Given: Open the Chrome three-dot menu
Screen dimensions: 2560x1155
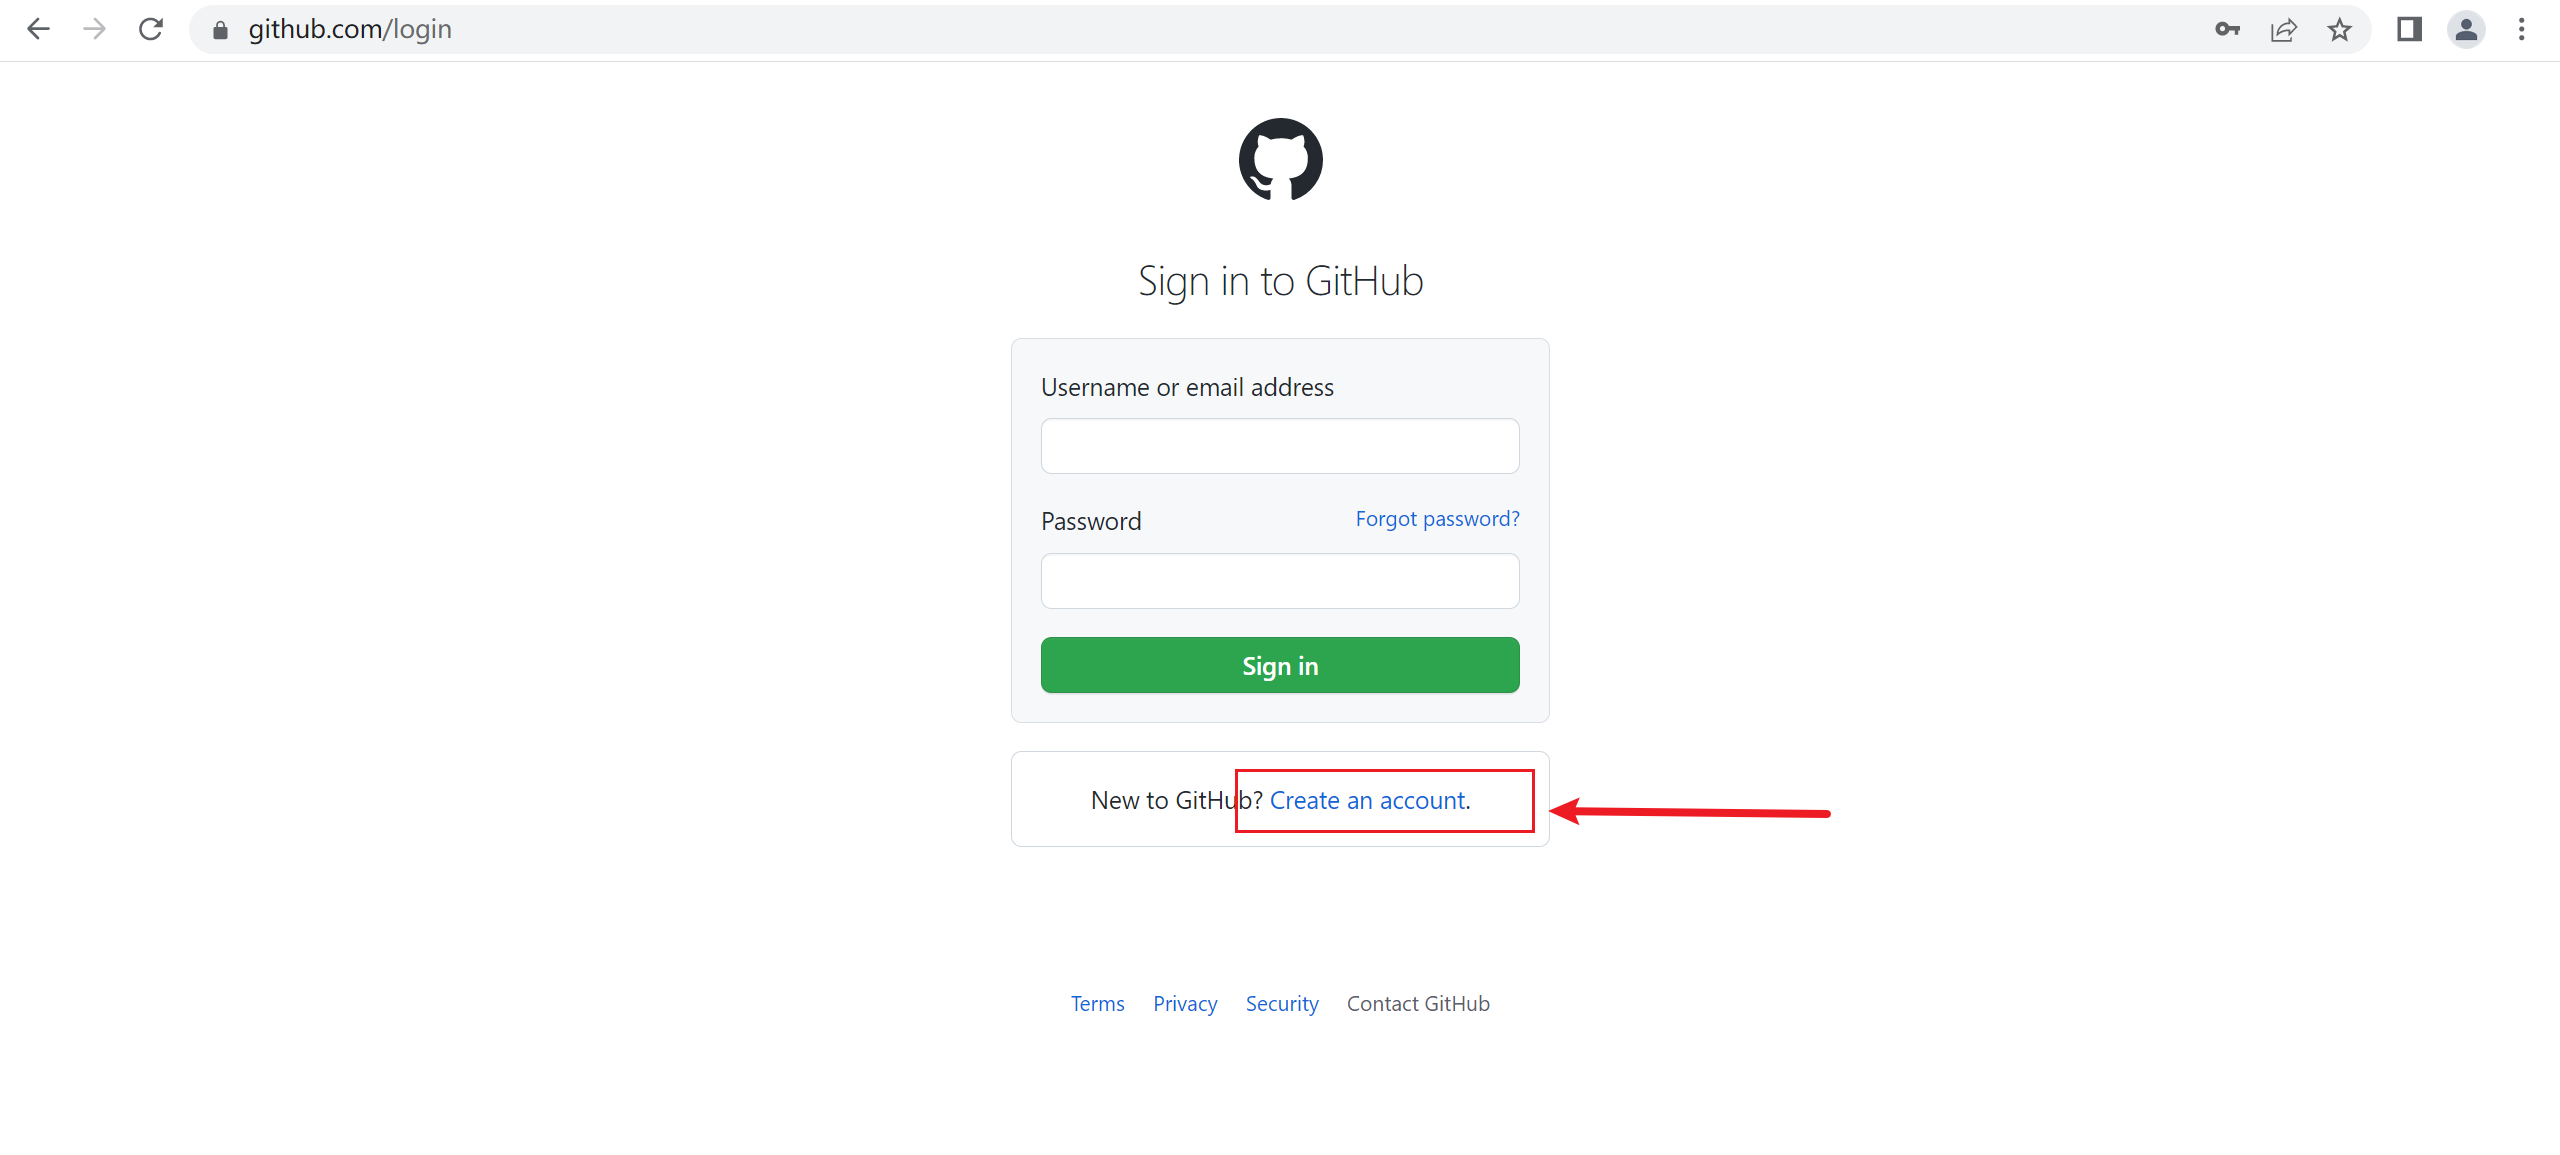Looking at the screenshot, I should 2522,30.
